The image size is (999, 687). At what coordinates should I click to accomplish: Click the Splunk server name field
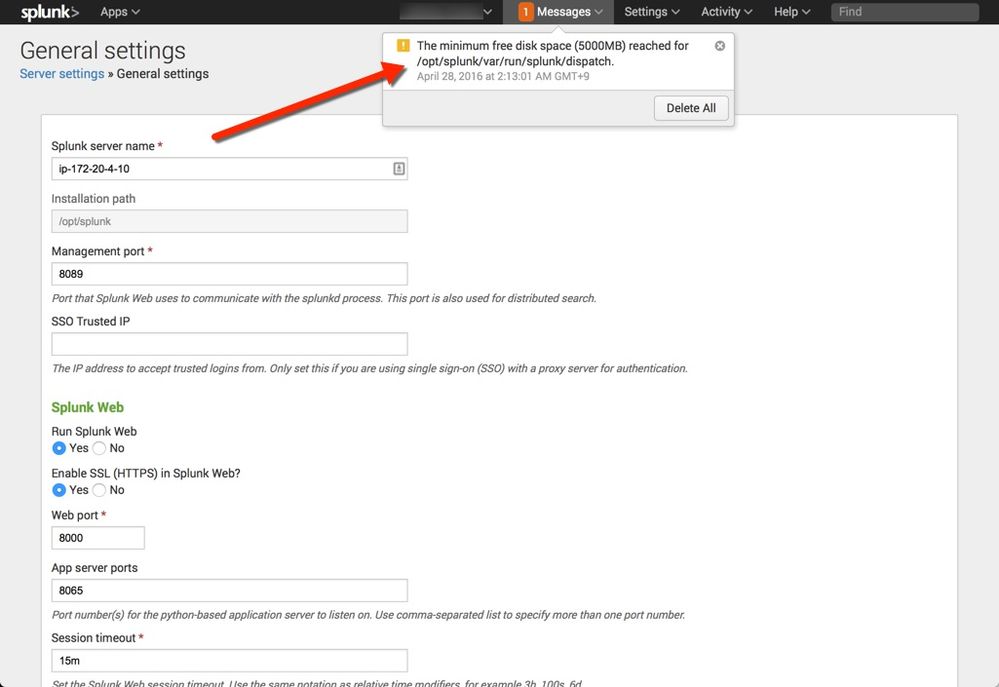(229, 169)
